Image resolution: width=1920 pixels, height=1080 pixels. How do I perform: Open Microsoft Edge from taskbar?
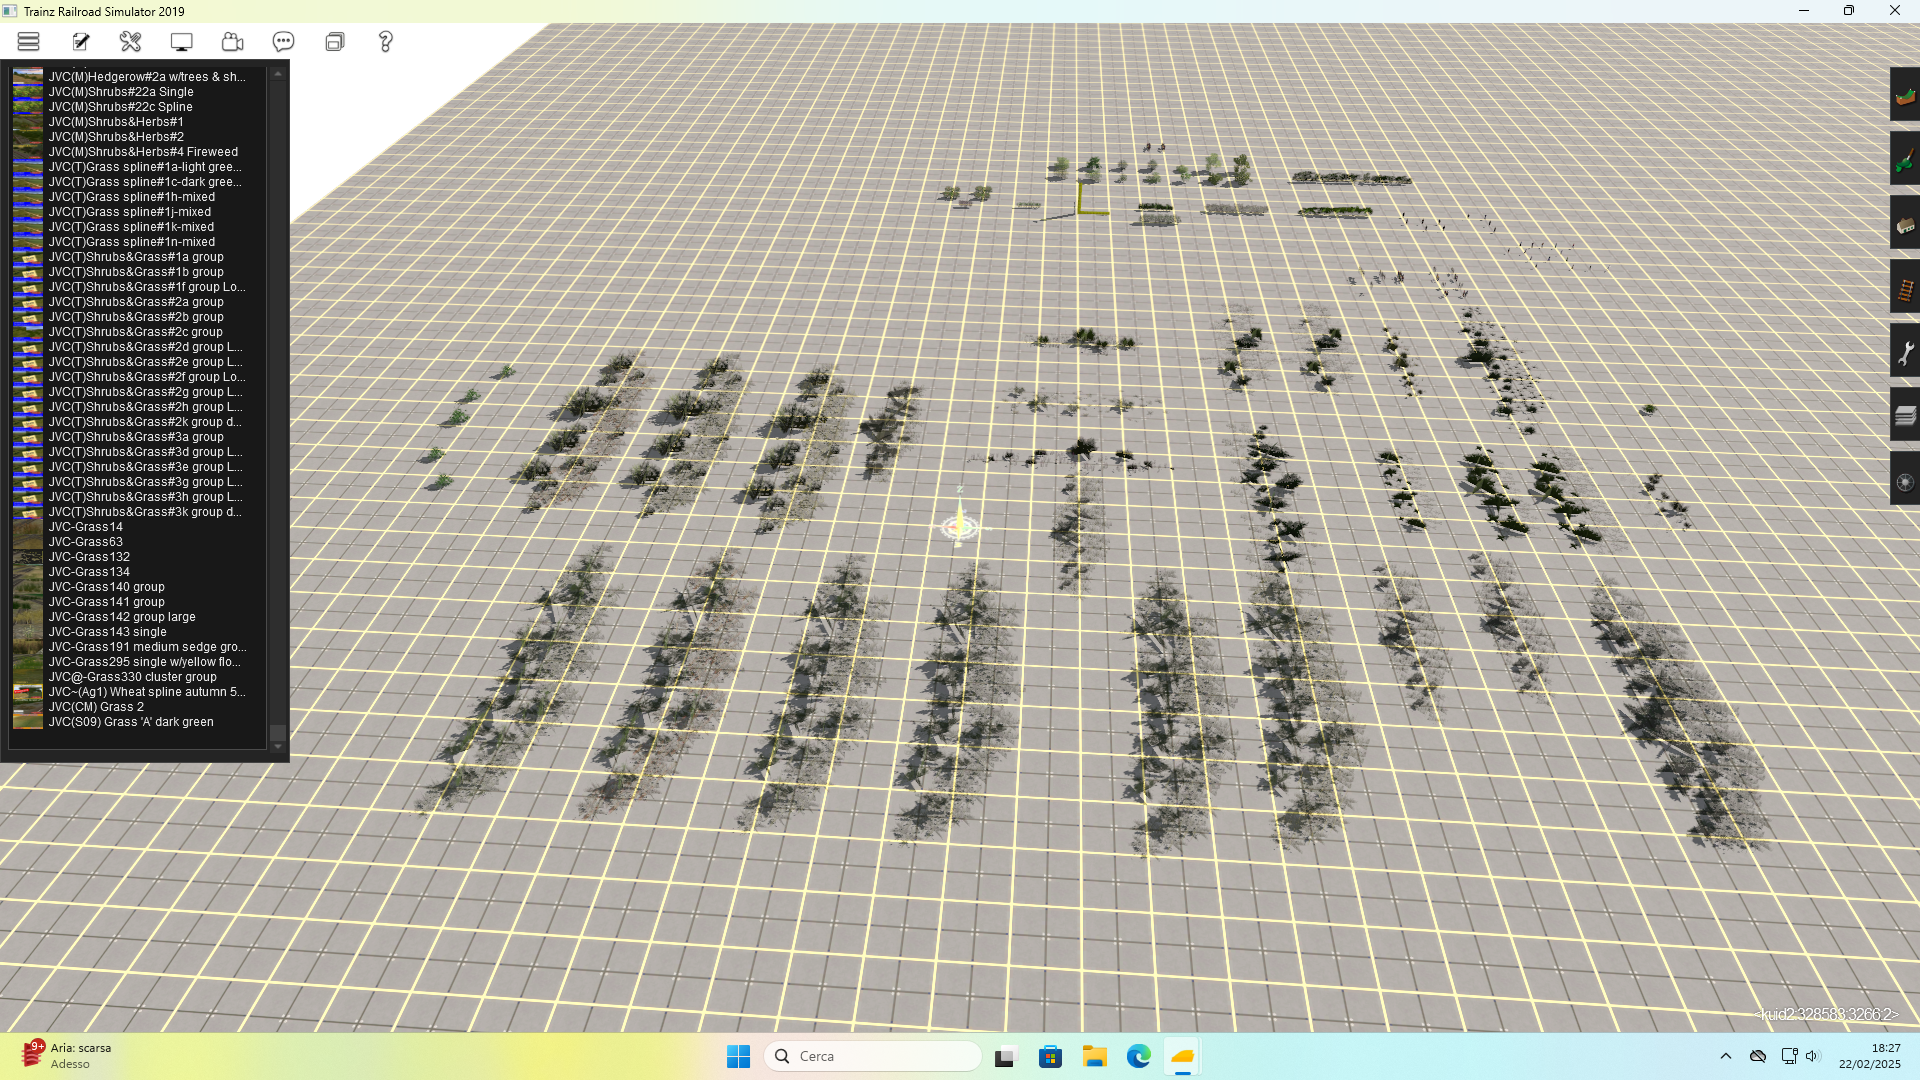pos(1138,1056)
